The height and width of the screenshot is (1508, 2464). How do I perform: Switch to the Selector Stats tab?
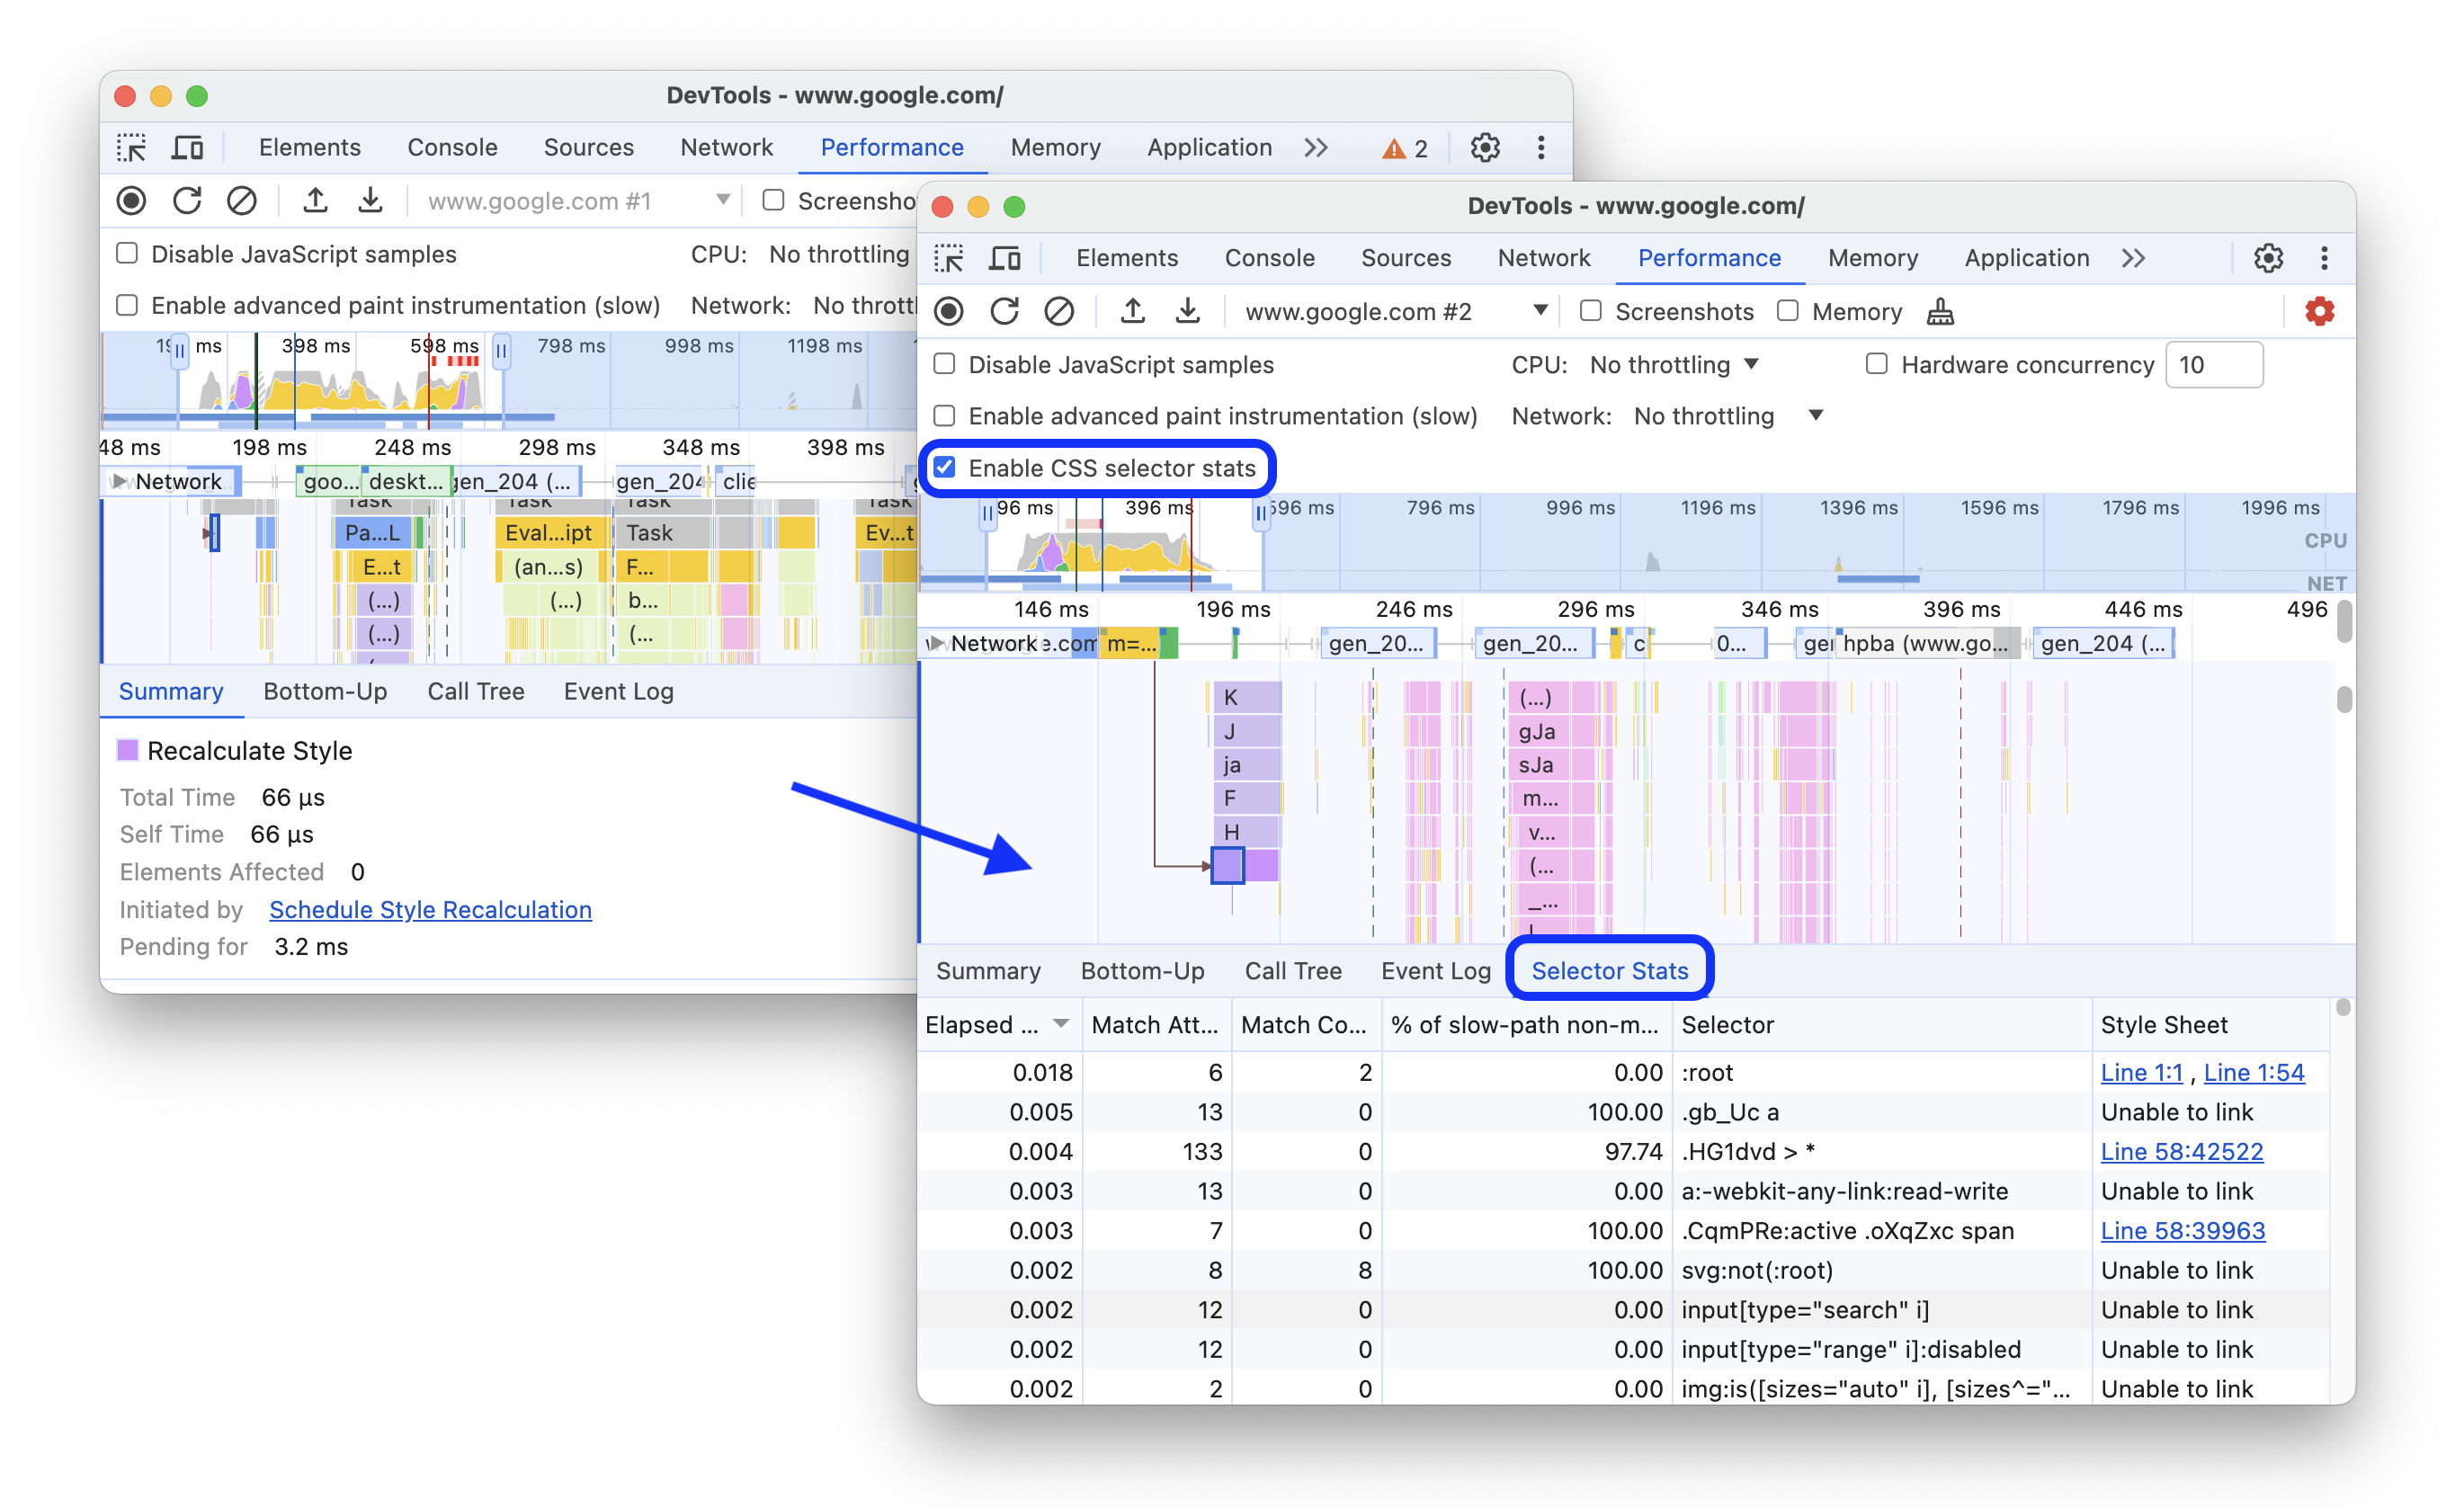click(x=1607, y=969)
